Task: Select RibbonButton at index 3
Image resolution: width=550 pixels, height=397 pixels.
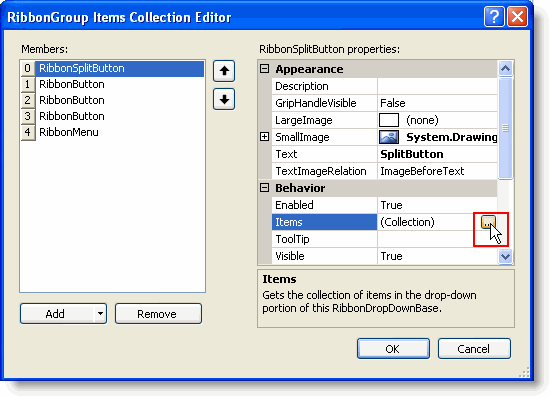Action: point(120,116)
